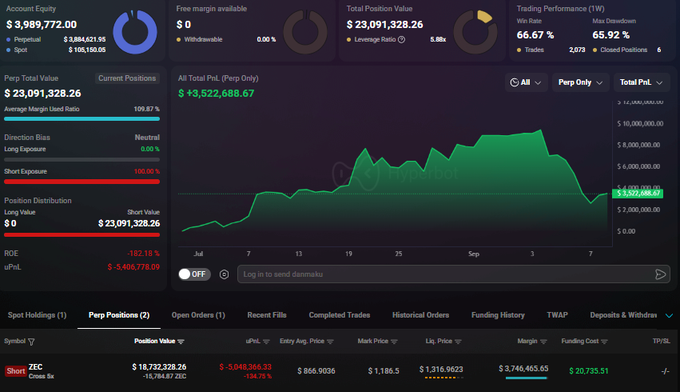The image size is (680, 392).
Task: Click the Account Equity blue donut chart
Action: 135,32
